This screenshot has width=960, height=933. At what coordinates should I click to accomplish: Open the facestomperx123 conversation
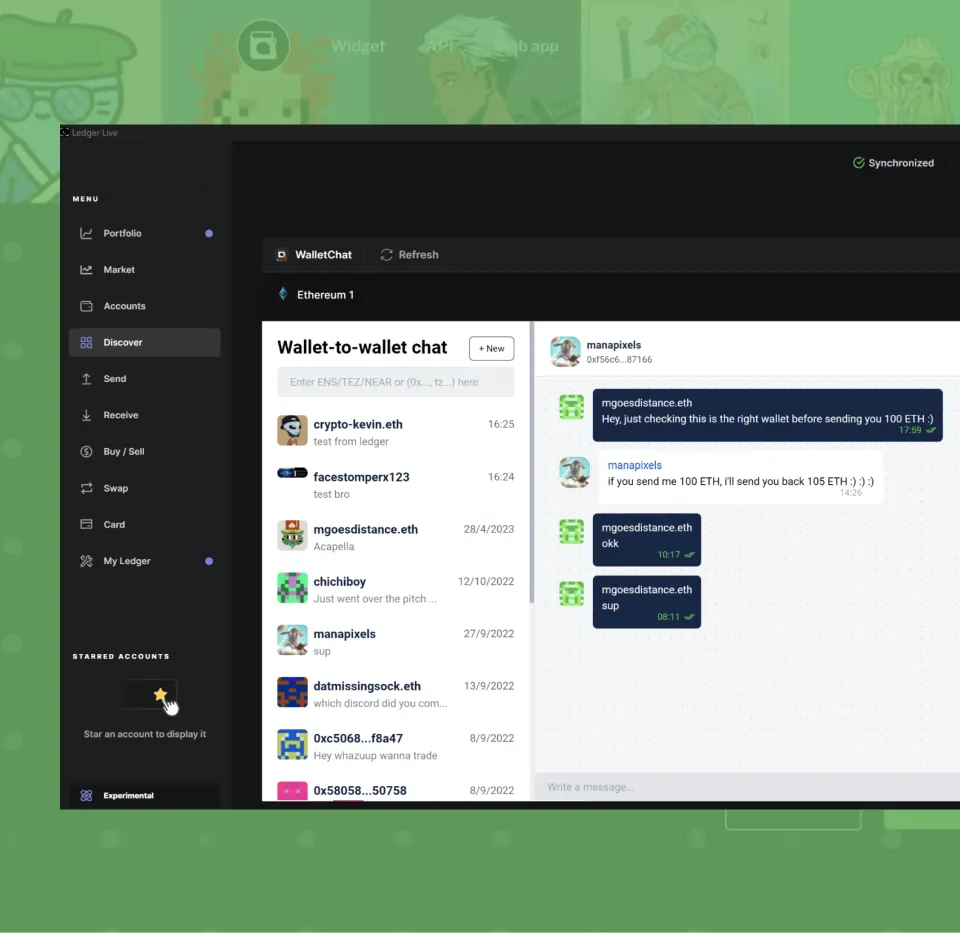pyautogui.click(x=396, y=485)
